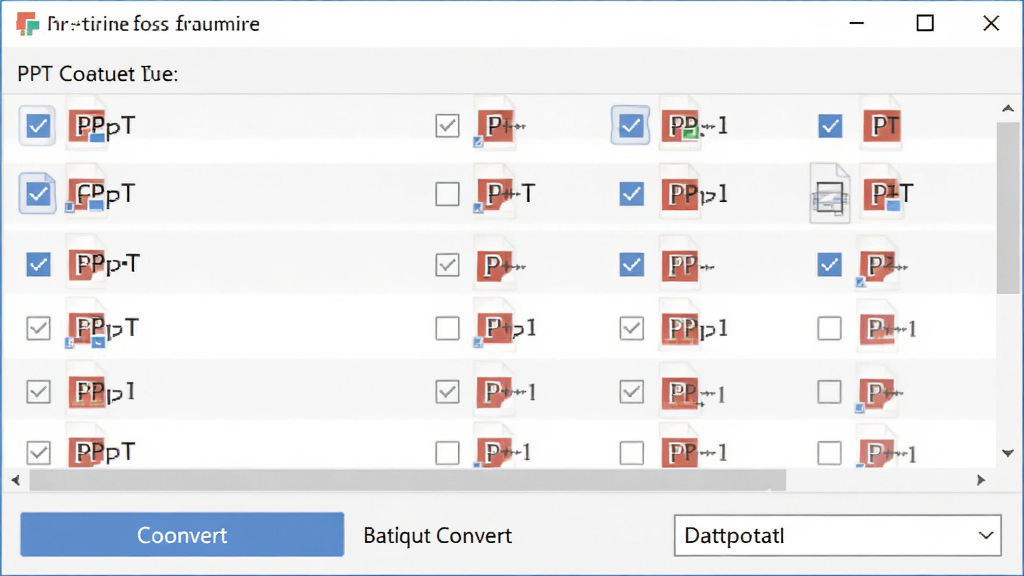
Task: Click the right arrow of horizontal scrollbar
Action: point(980,480)
